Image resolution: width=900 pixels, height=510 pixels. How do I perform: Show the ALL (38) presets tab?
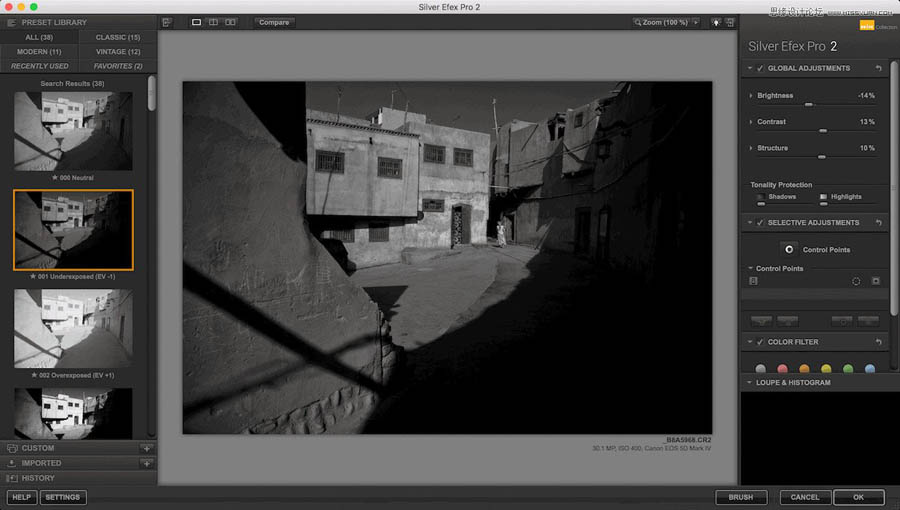pos(39,37)
